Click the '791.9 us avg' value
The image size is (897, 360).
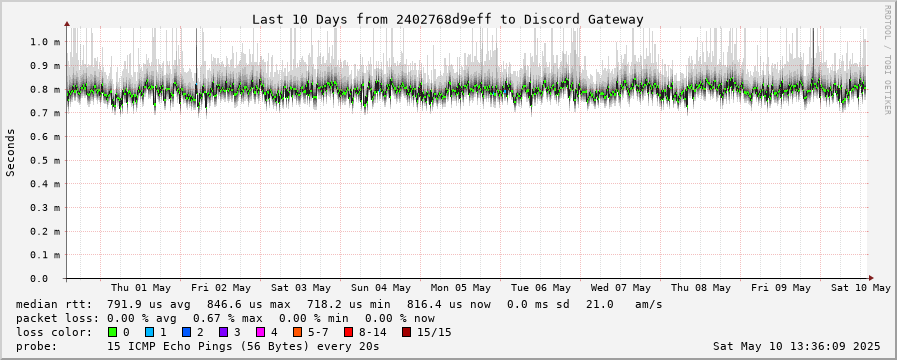(149, 304)
